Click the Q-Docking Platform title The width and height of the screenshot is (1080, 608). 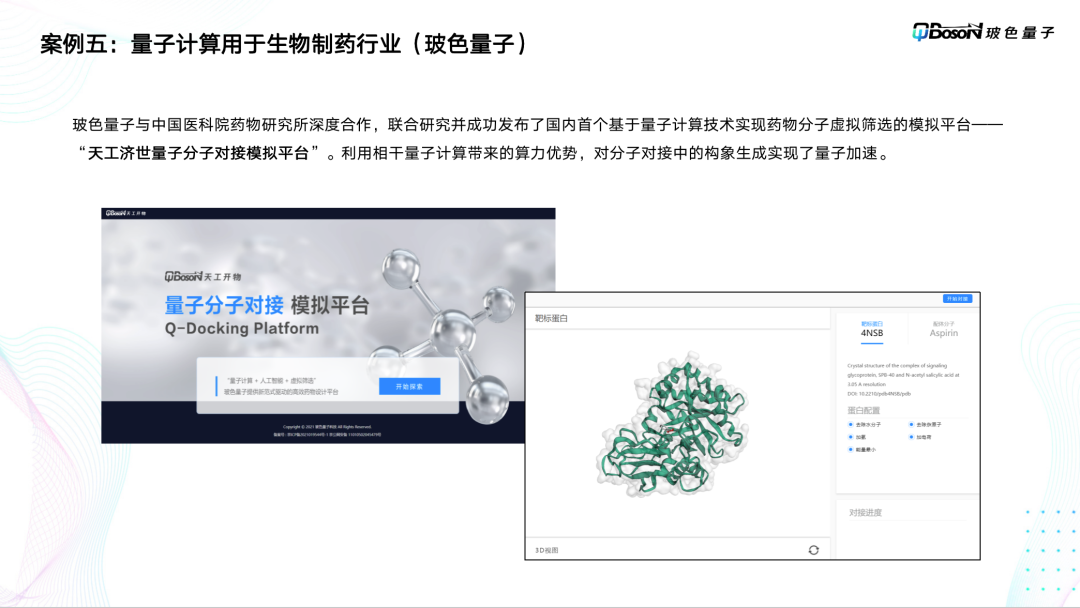[242, 328]
